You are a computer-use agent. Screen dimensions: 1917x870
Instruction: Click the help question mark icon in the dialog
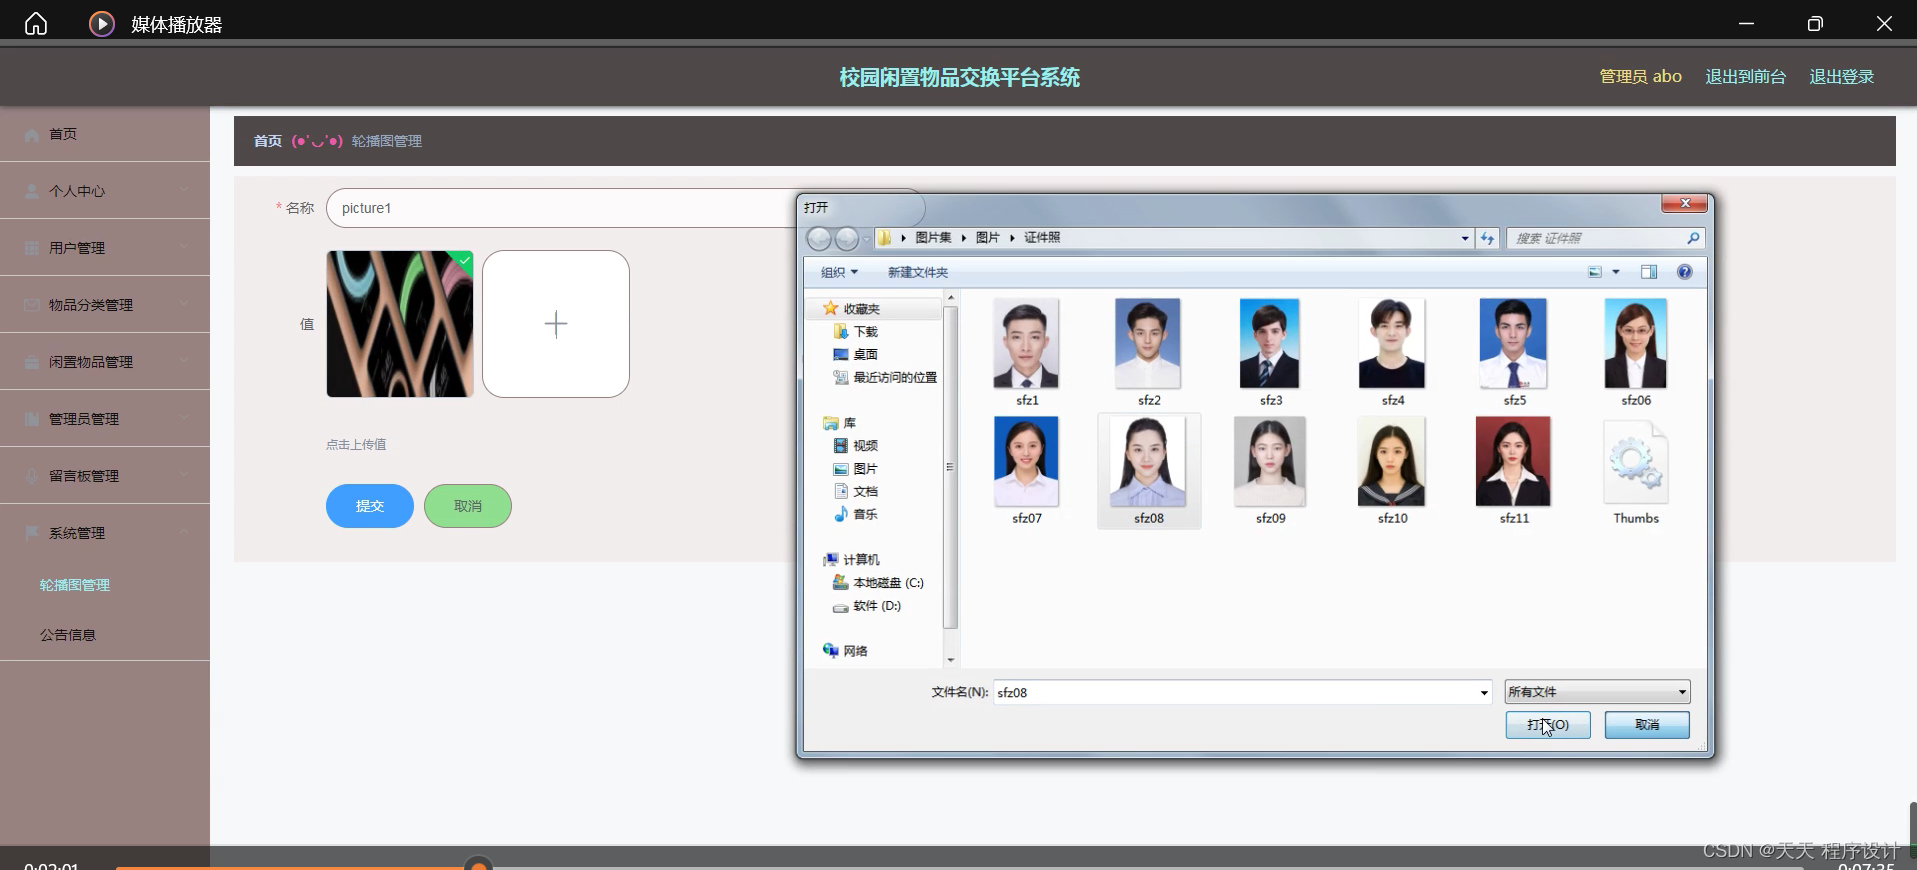click(x=1685, y=272)
